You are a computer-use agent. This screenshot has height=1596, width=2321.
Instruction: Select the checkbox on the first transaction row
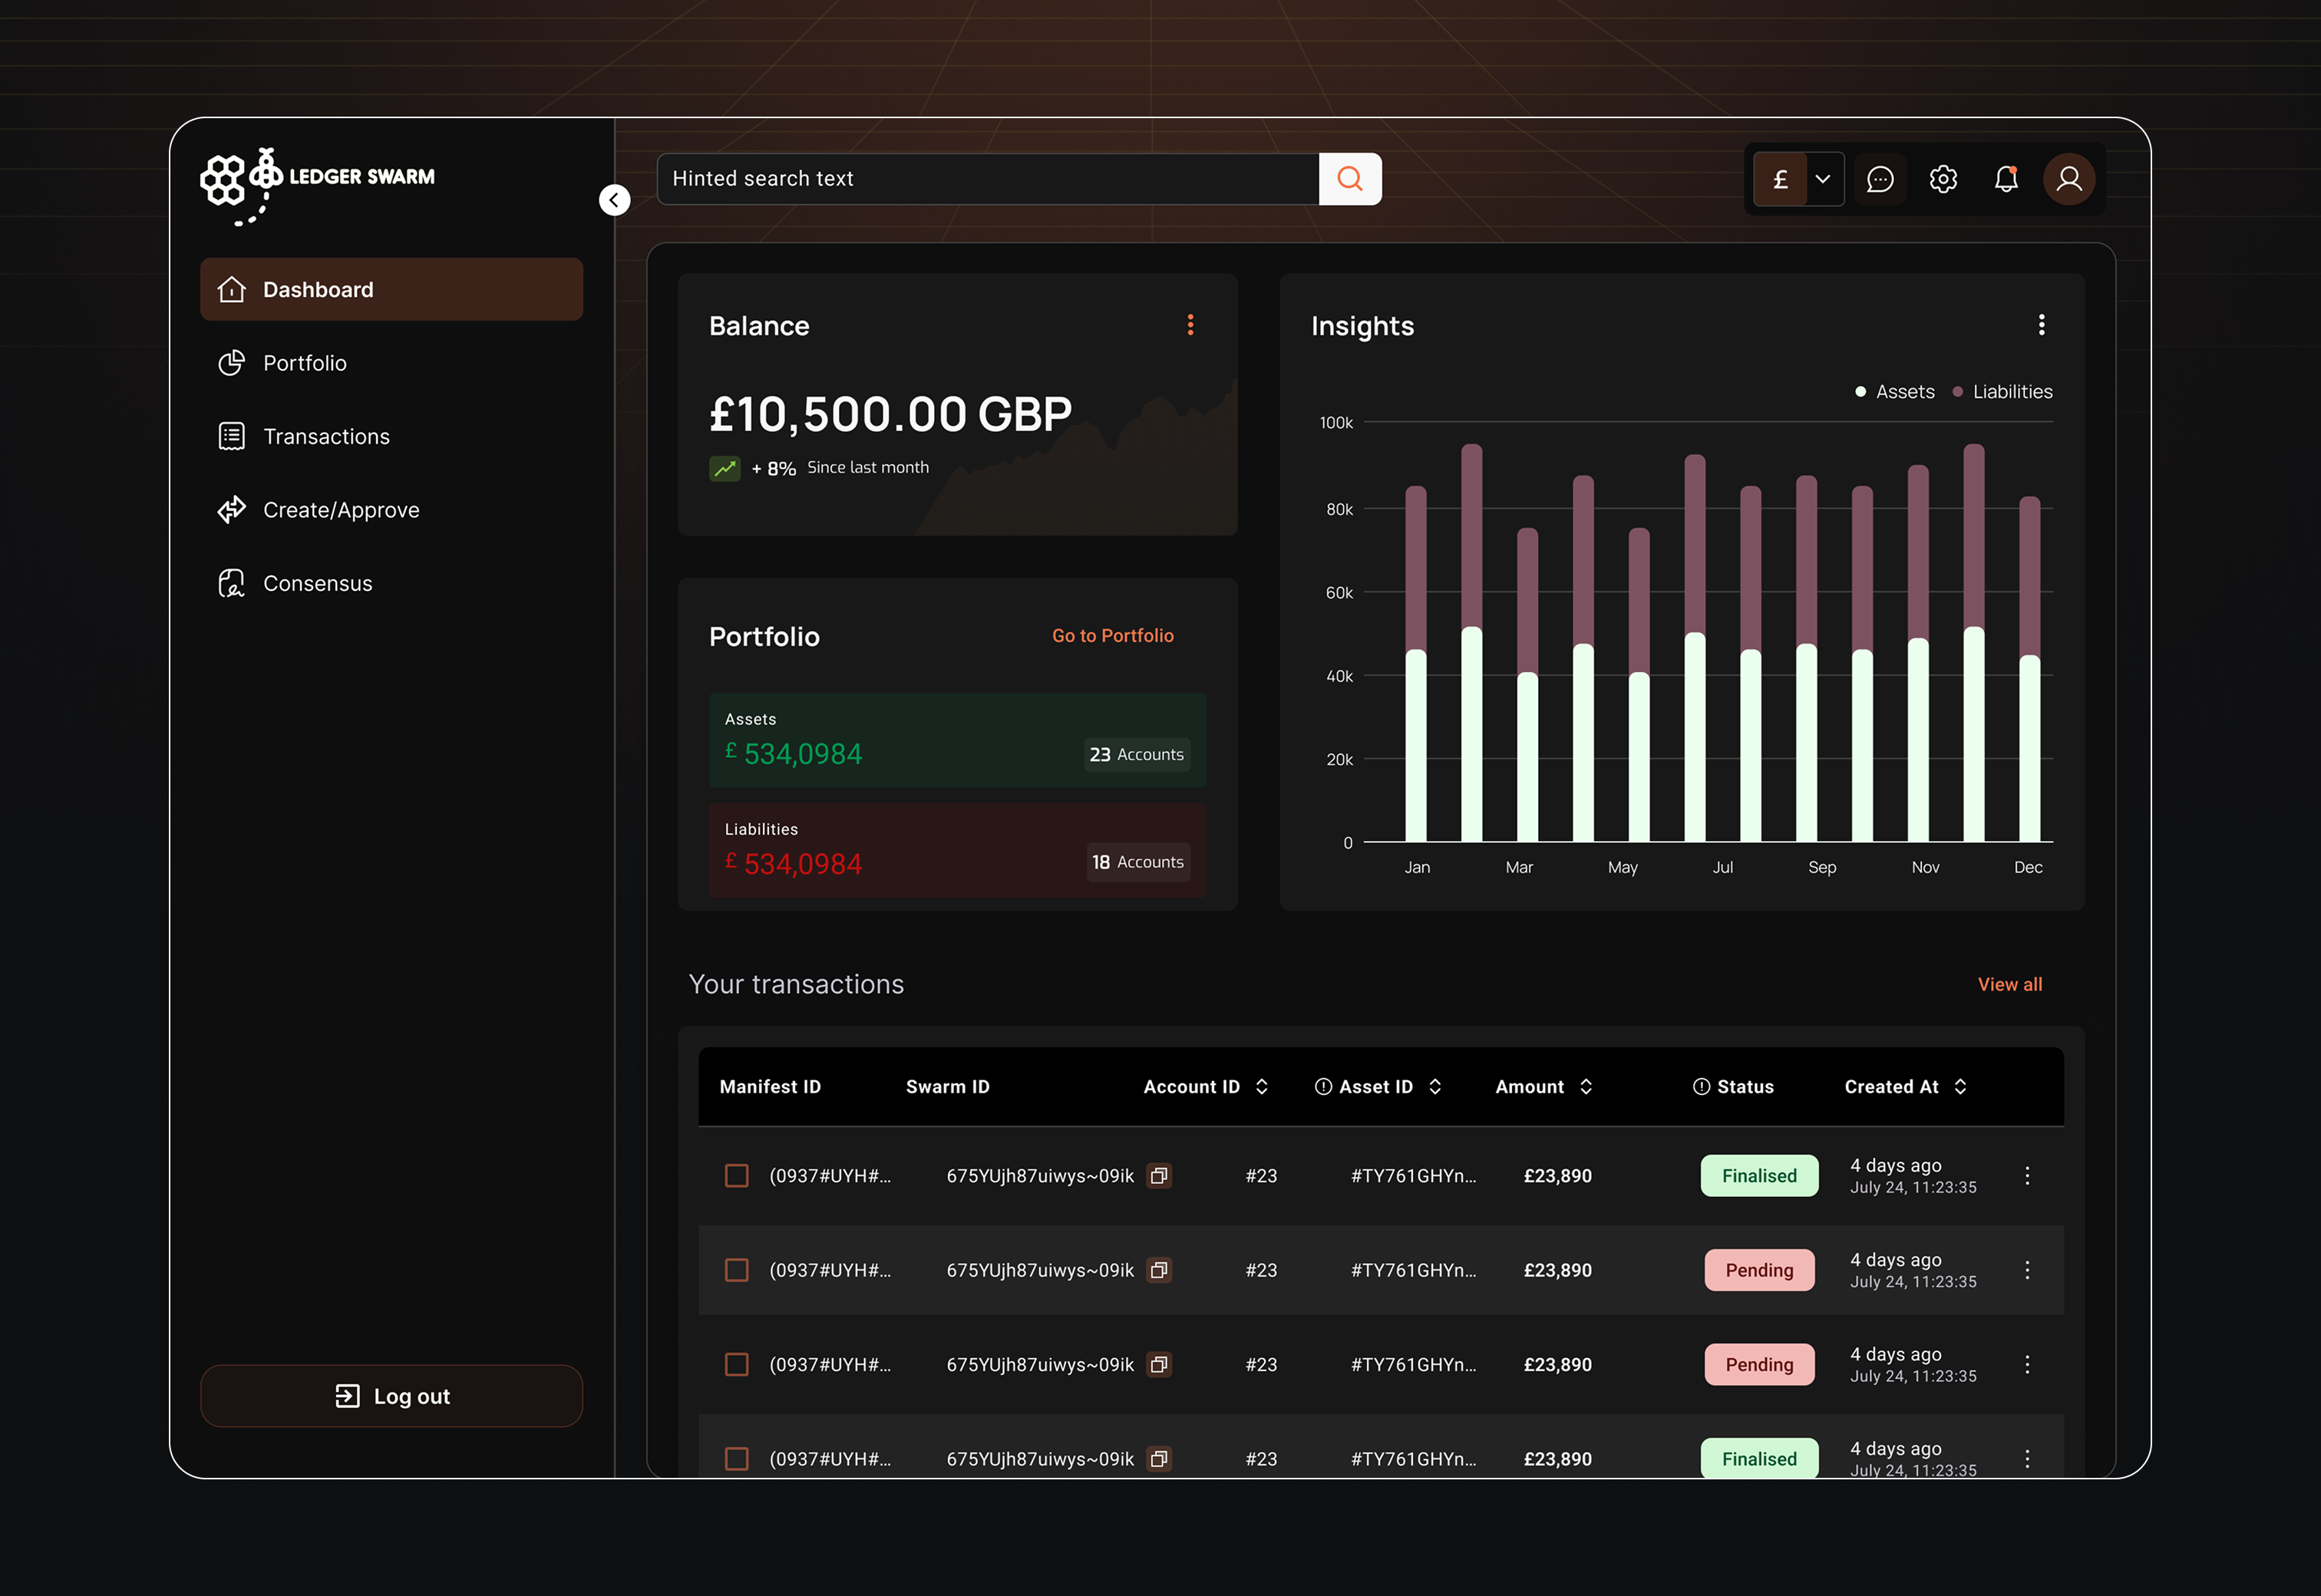(x=737, y=1175)
